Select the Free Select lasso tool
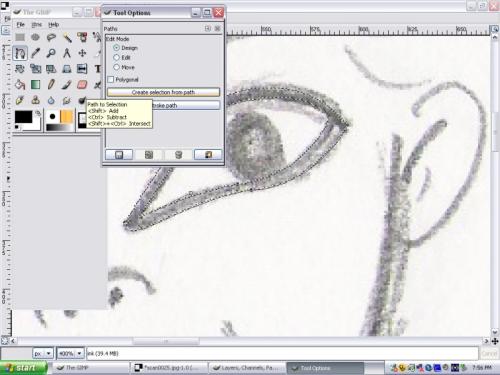500x375 pixels. coord(51,37)
